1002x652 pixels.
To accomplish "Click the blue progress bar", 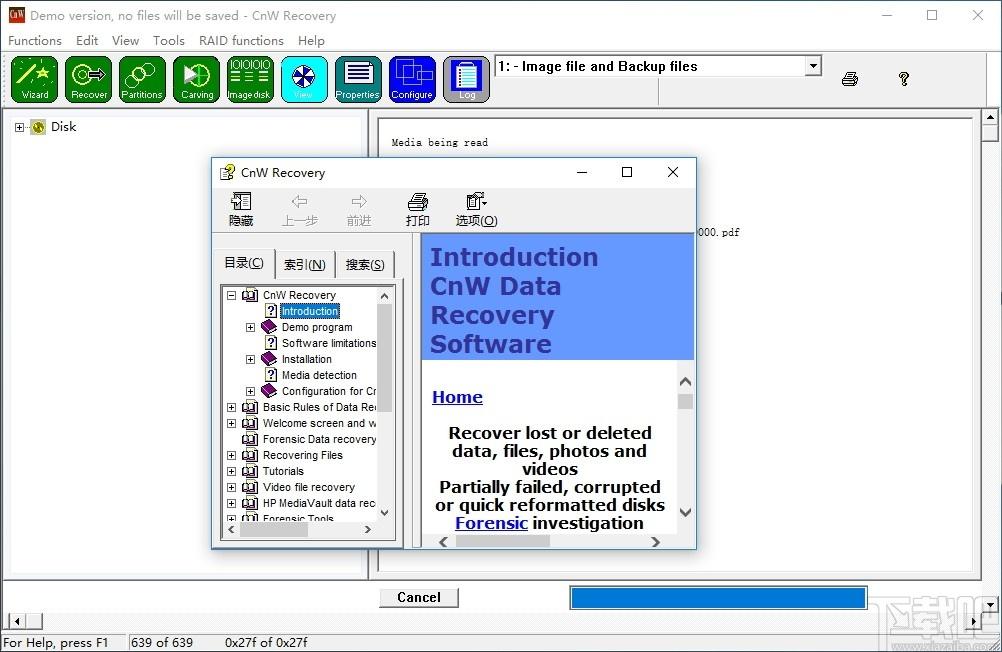I will [x=718, y=598].
